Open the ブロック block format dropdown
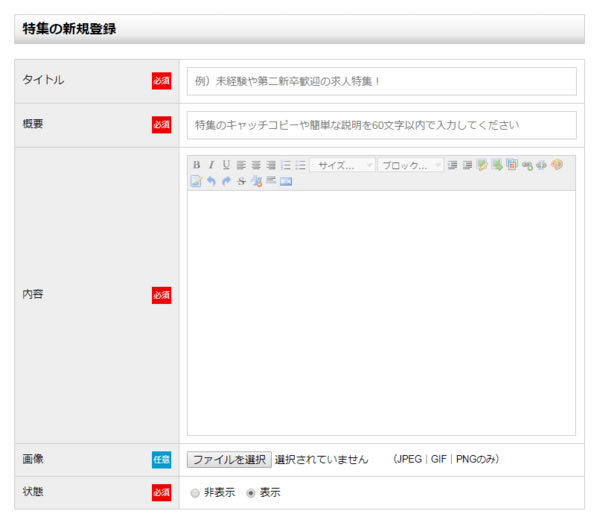This screenshot has width=600, height=523. (x=411, y=165)
